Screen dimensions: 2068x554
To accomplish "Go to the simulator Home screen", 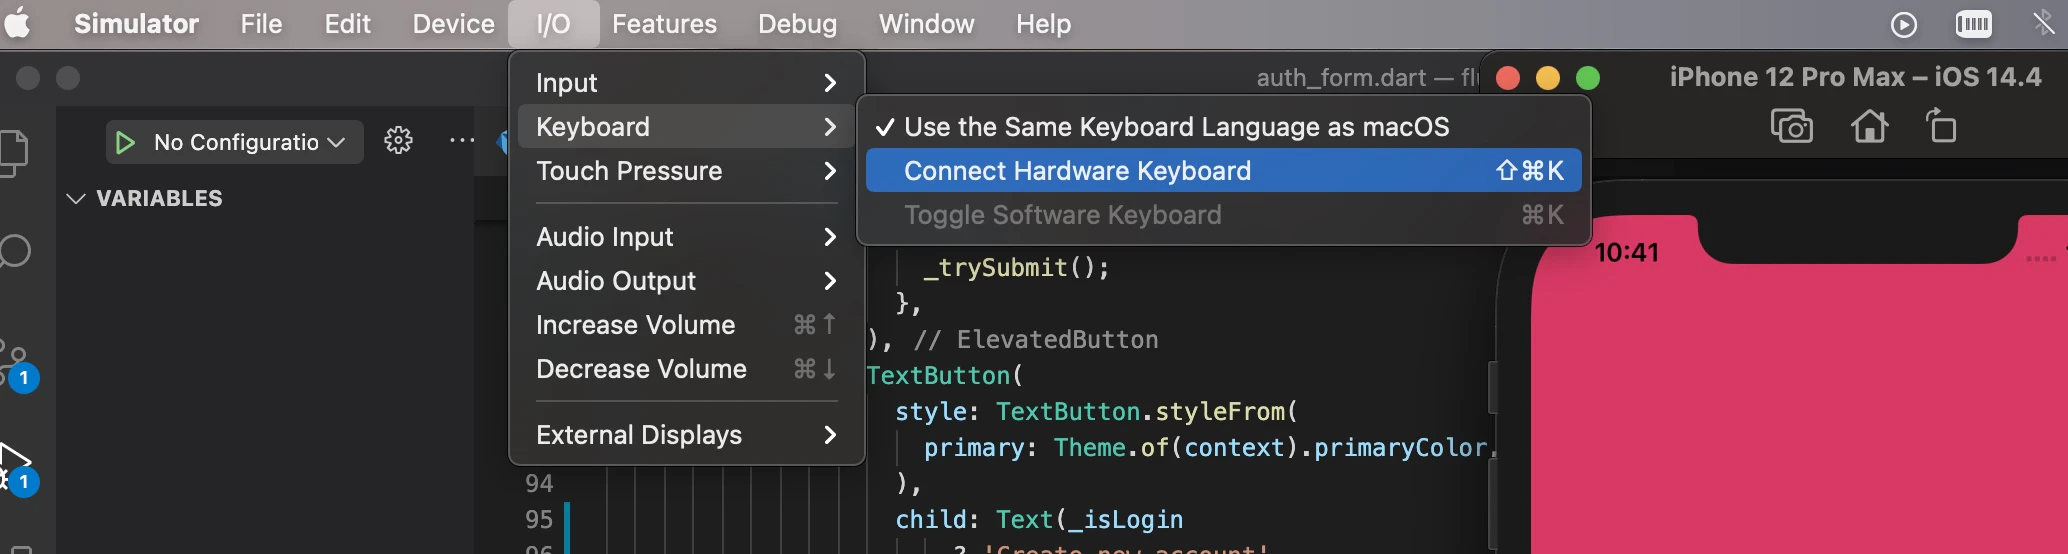I will 1868,126.
